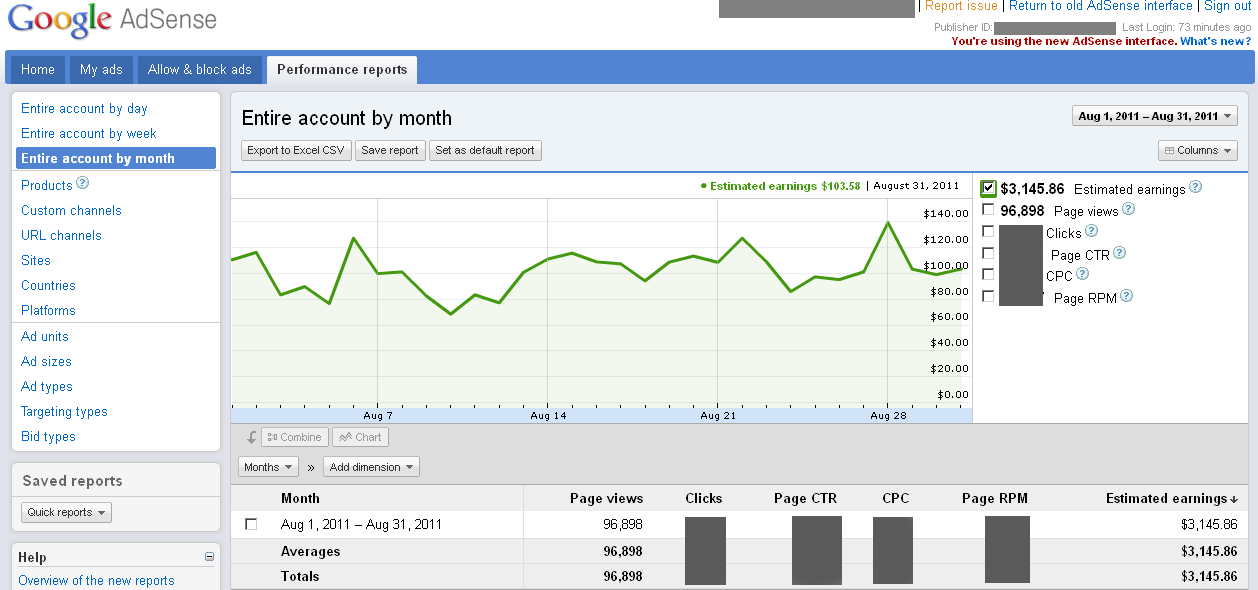Image resolution: width=1258 pixels, height=590 pixels.
Task: Open Entire account by week report
Action: pyautogui.click(x=89, y=133)
